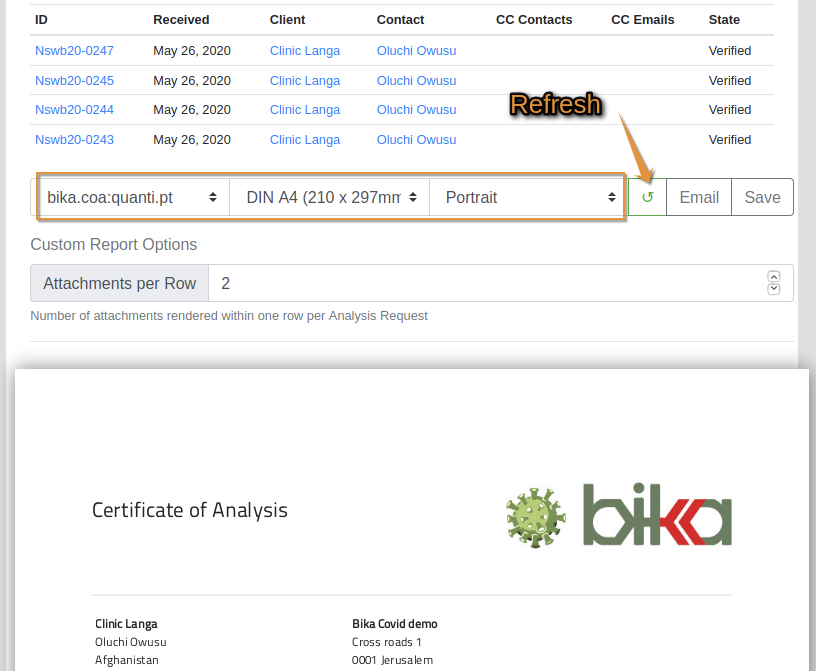Click the green Refresh reload icon

[x=647, y=197]
